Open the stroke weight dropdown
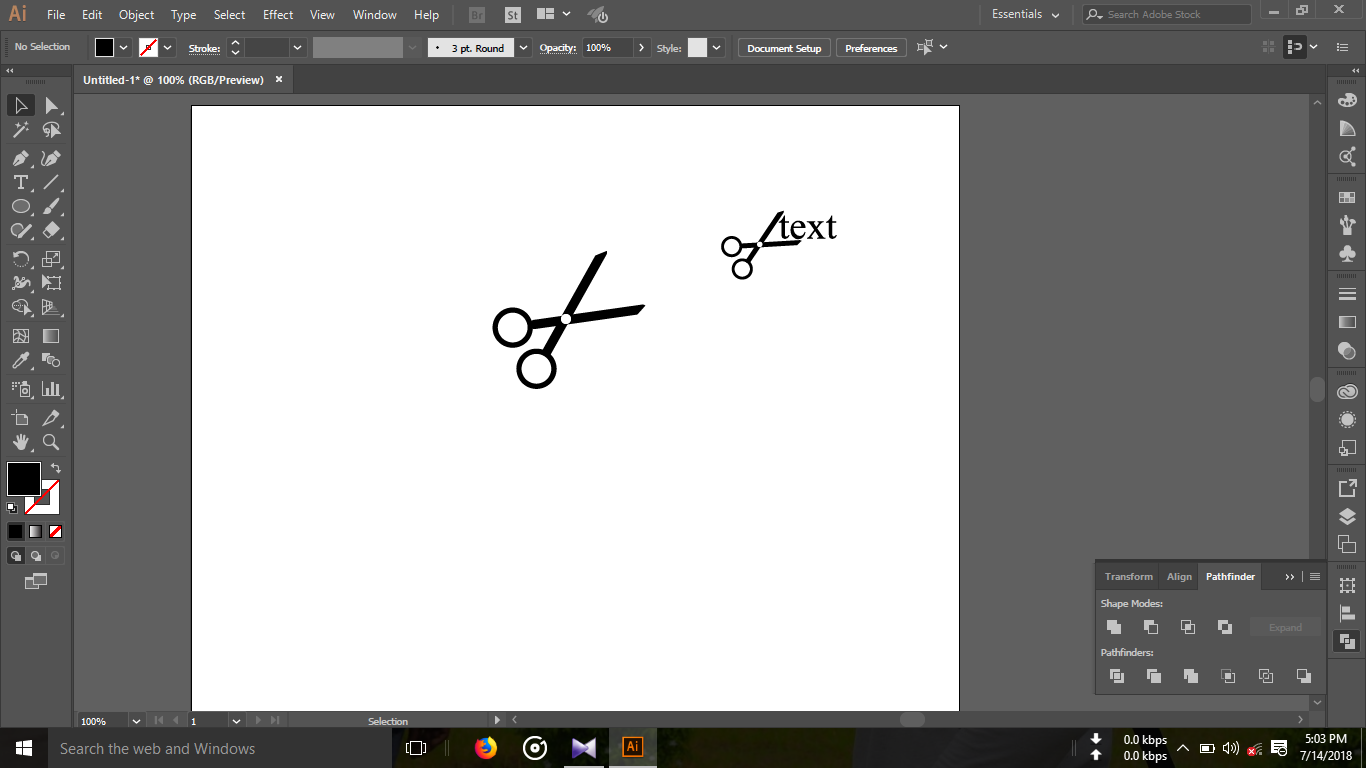The width and height of the screenshot is (1366, 768). click(x=297, y=47)
